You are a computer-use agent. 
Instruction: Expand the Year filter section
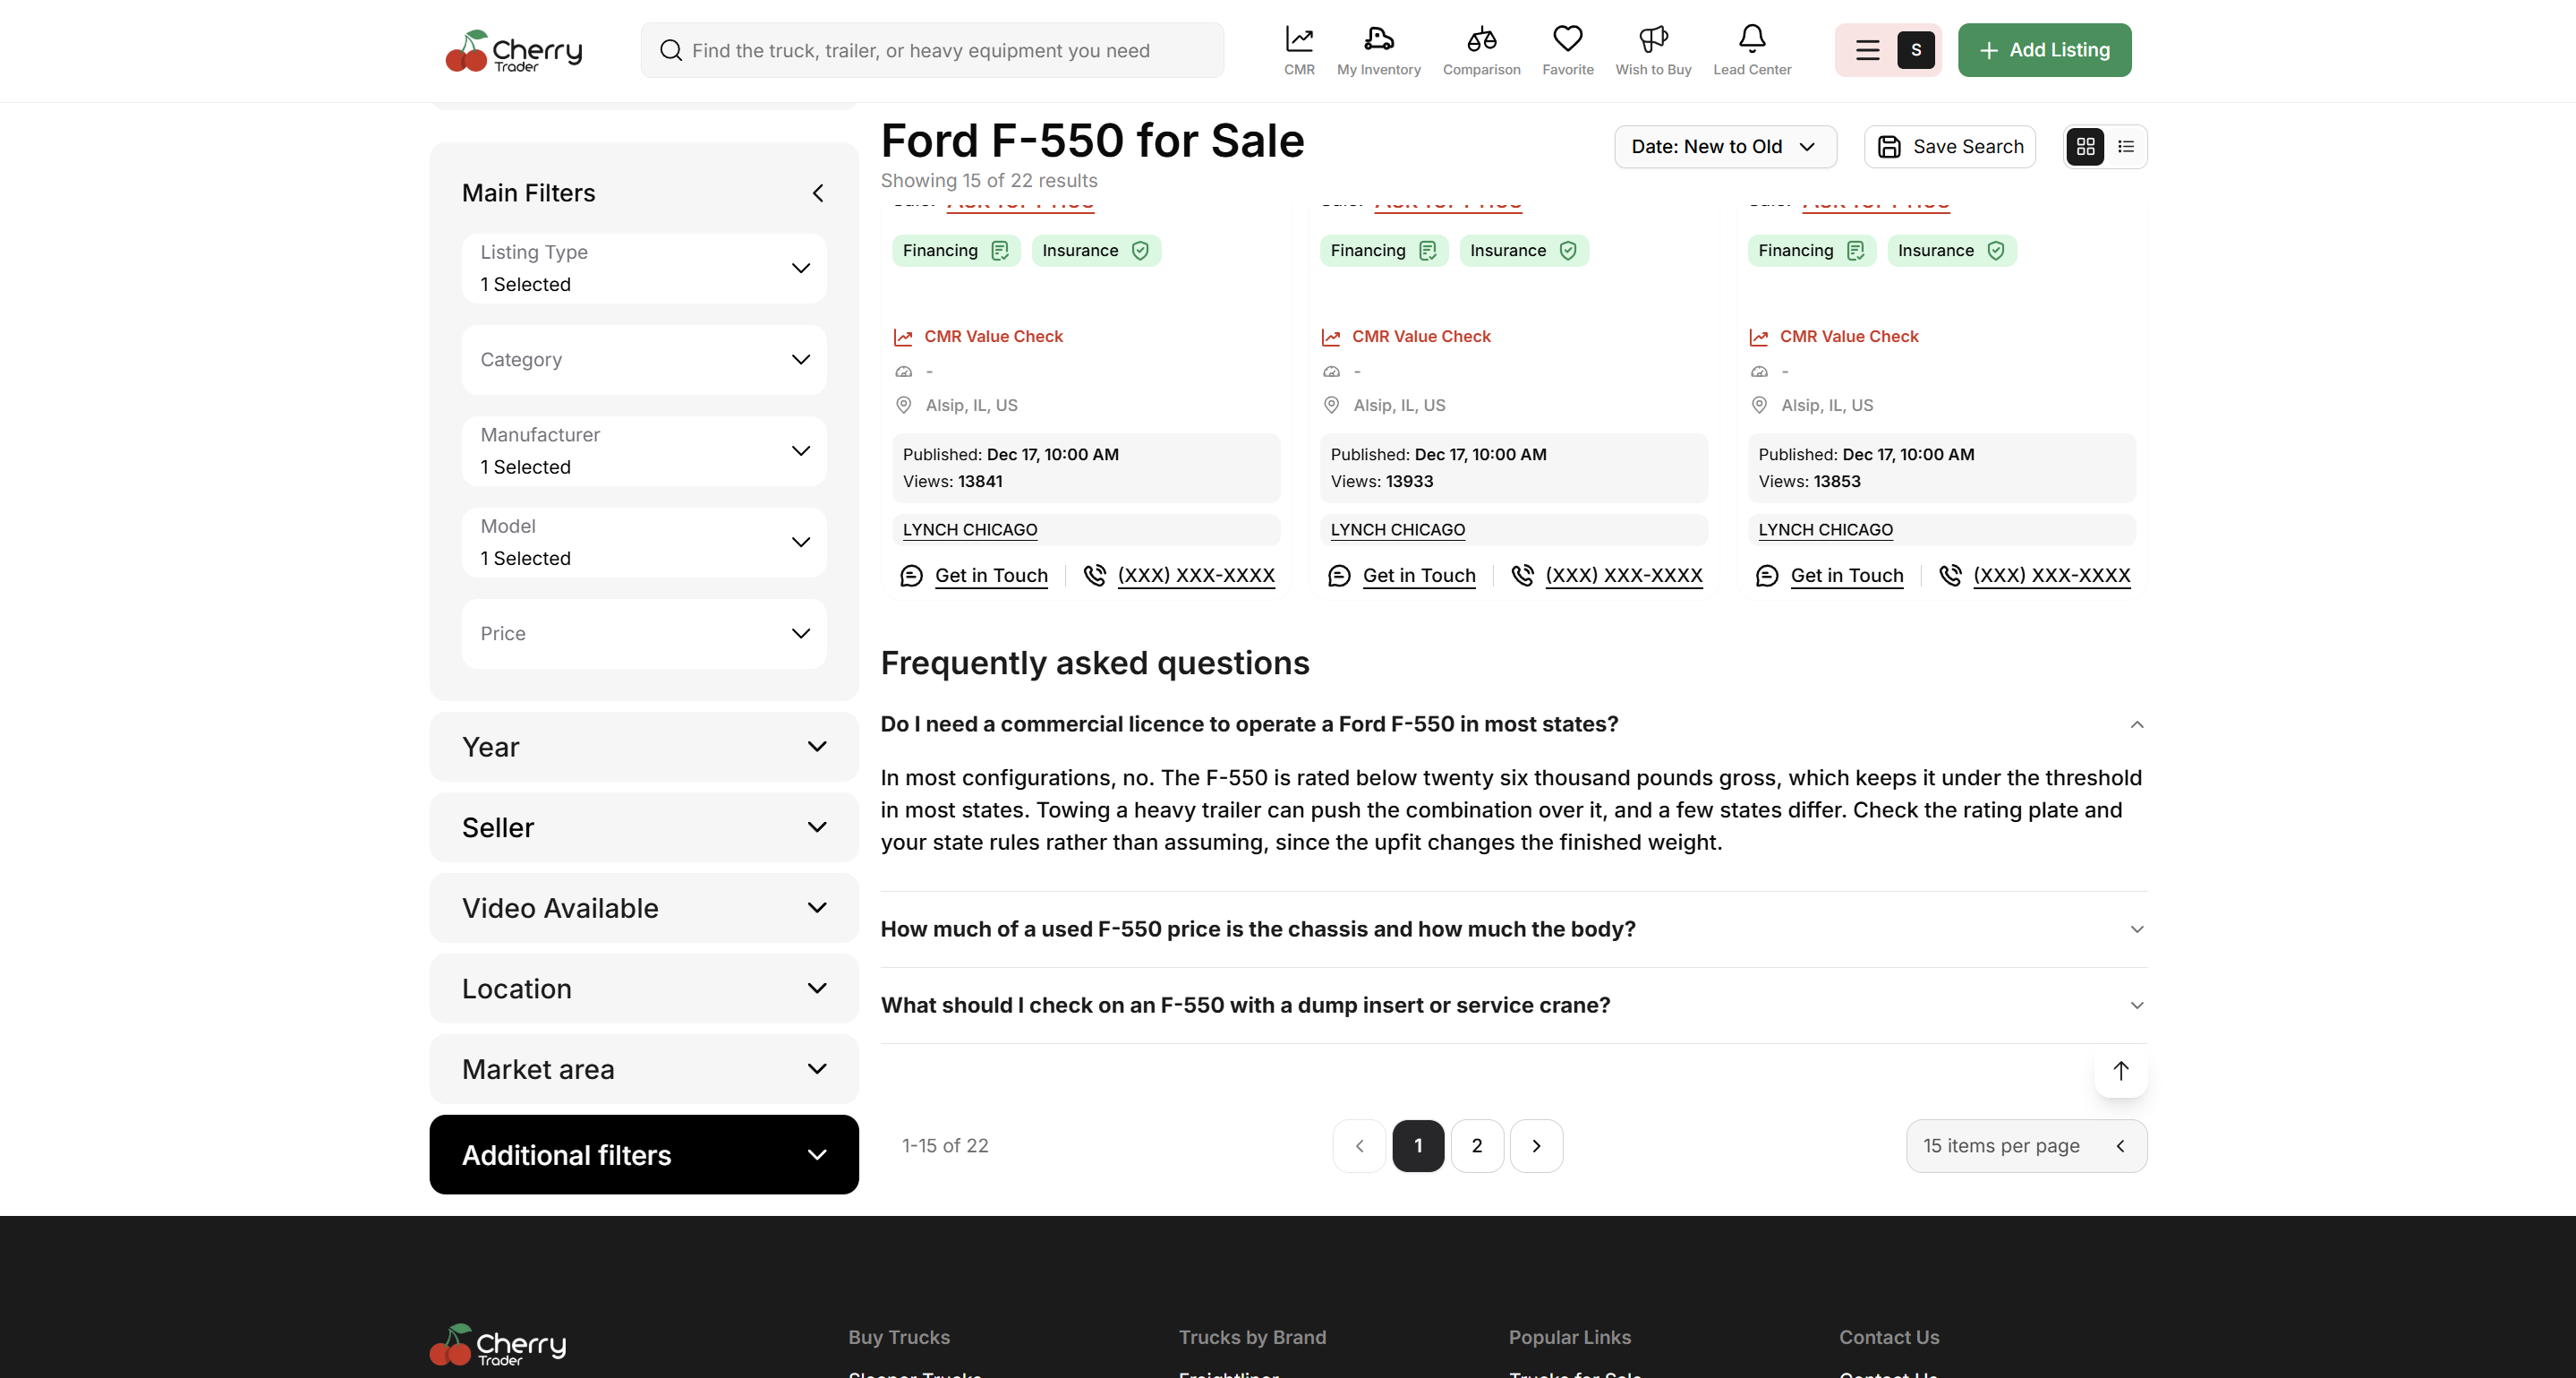644,747
